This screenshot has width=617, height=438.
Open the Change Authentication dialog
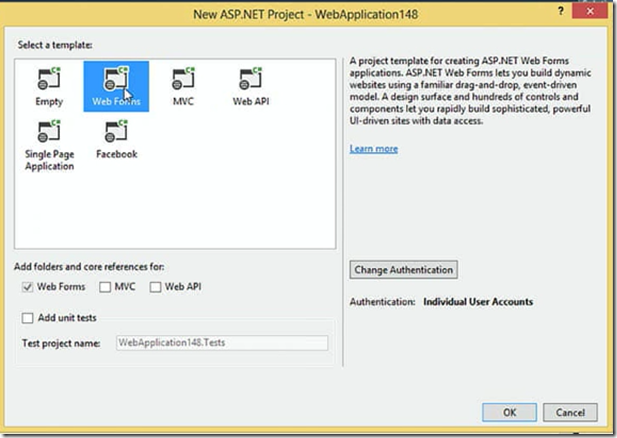tap(403, 270)
